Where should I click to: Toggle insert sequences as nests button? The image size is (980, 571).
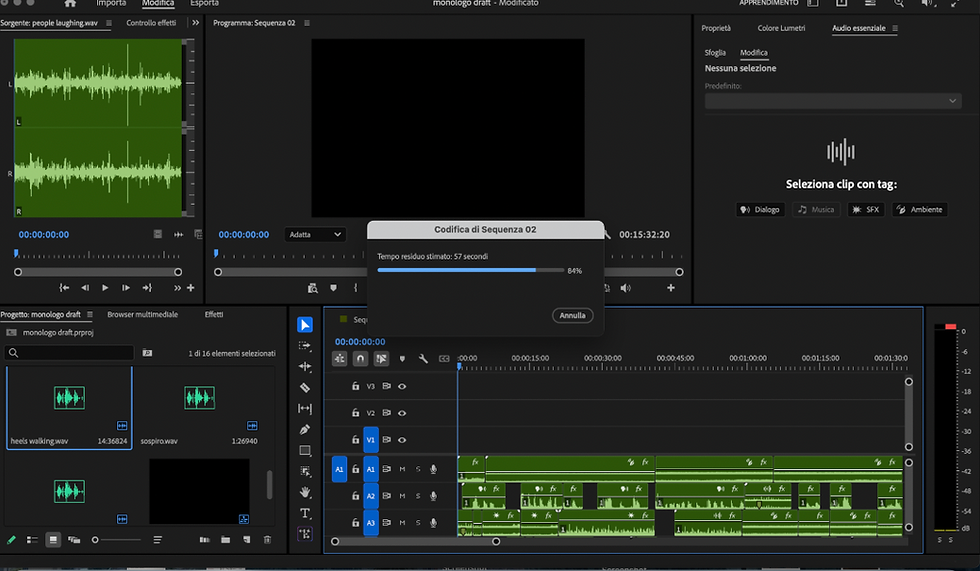pos(339,359)
